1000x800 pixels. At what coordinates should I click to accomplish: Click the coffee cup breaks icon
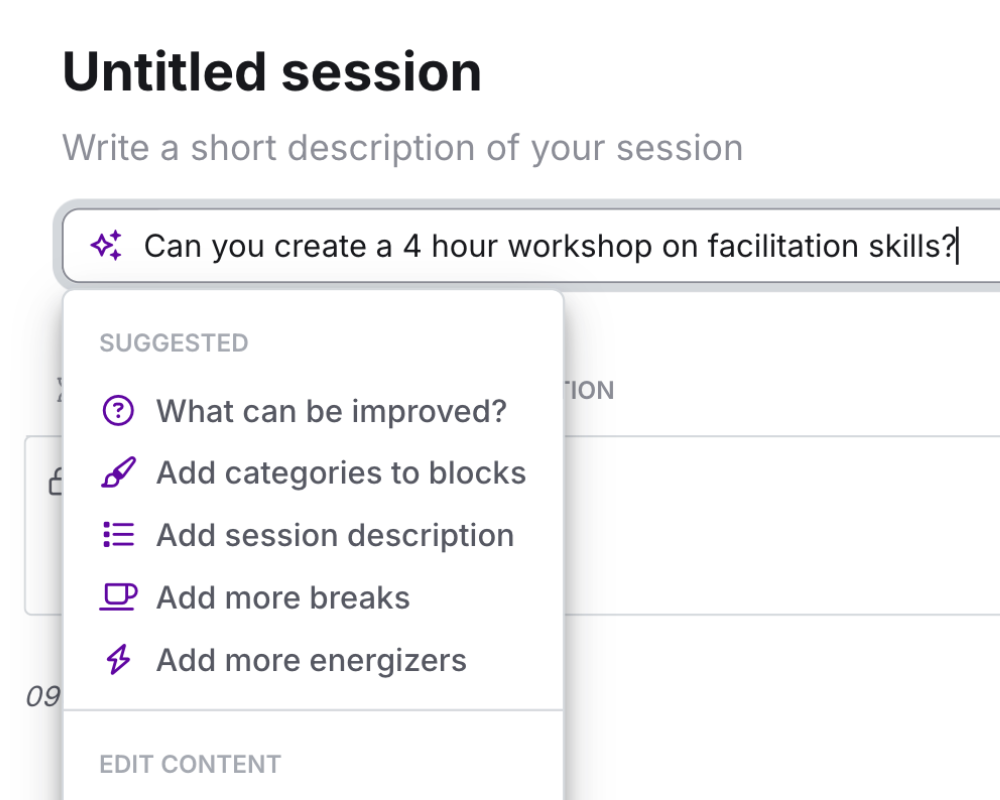[x=118, y=598]
